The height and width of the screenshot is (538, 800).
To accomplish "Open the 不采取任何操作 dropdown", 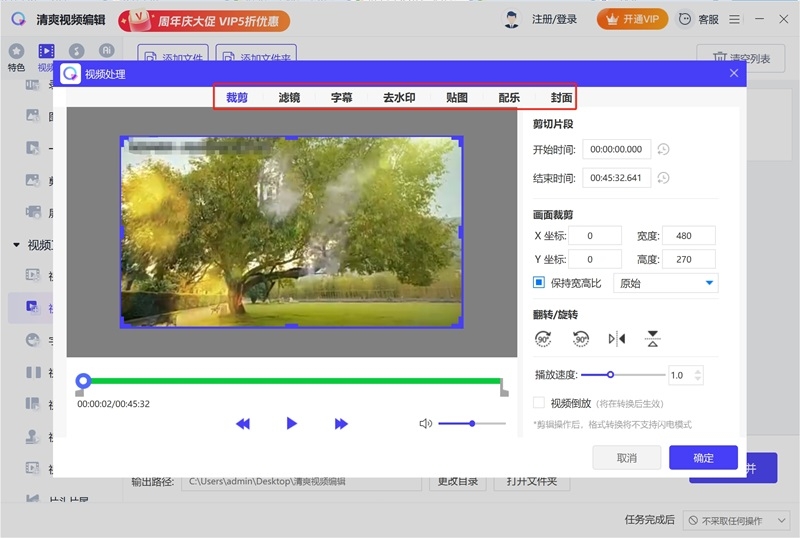I will (736, 521).
